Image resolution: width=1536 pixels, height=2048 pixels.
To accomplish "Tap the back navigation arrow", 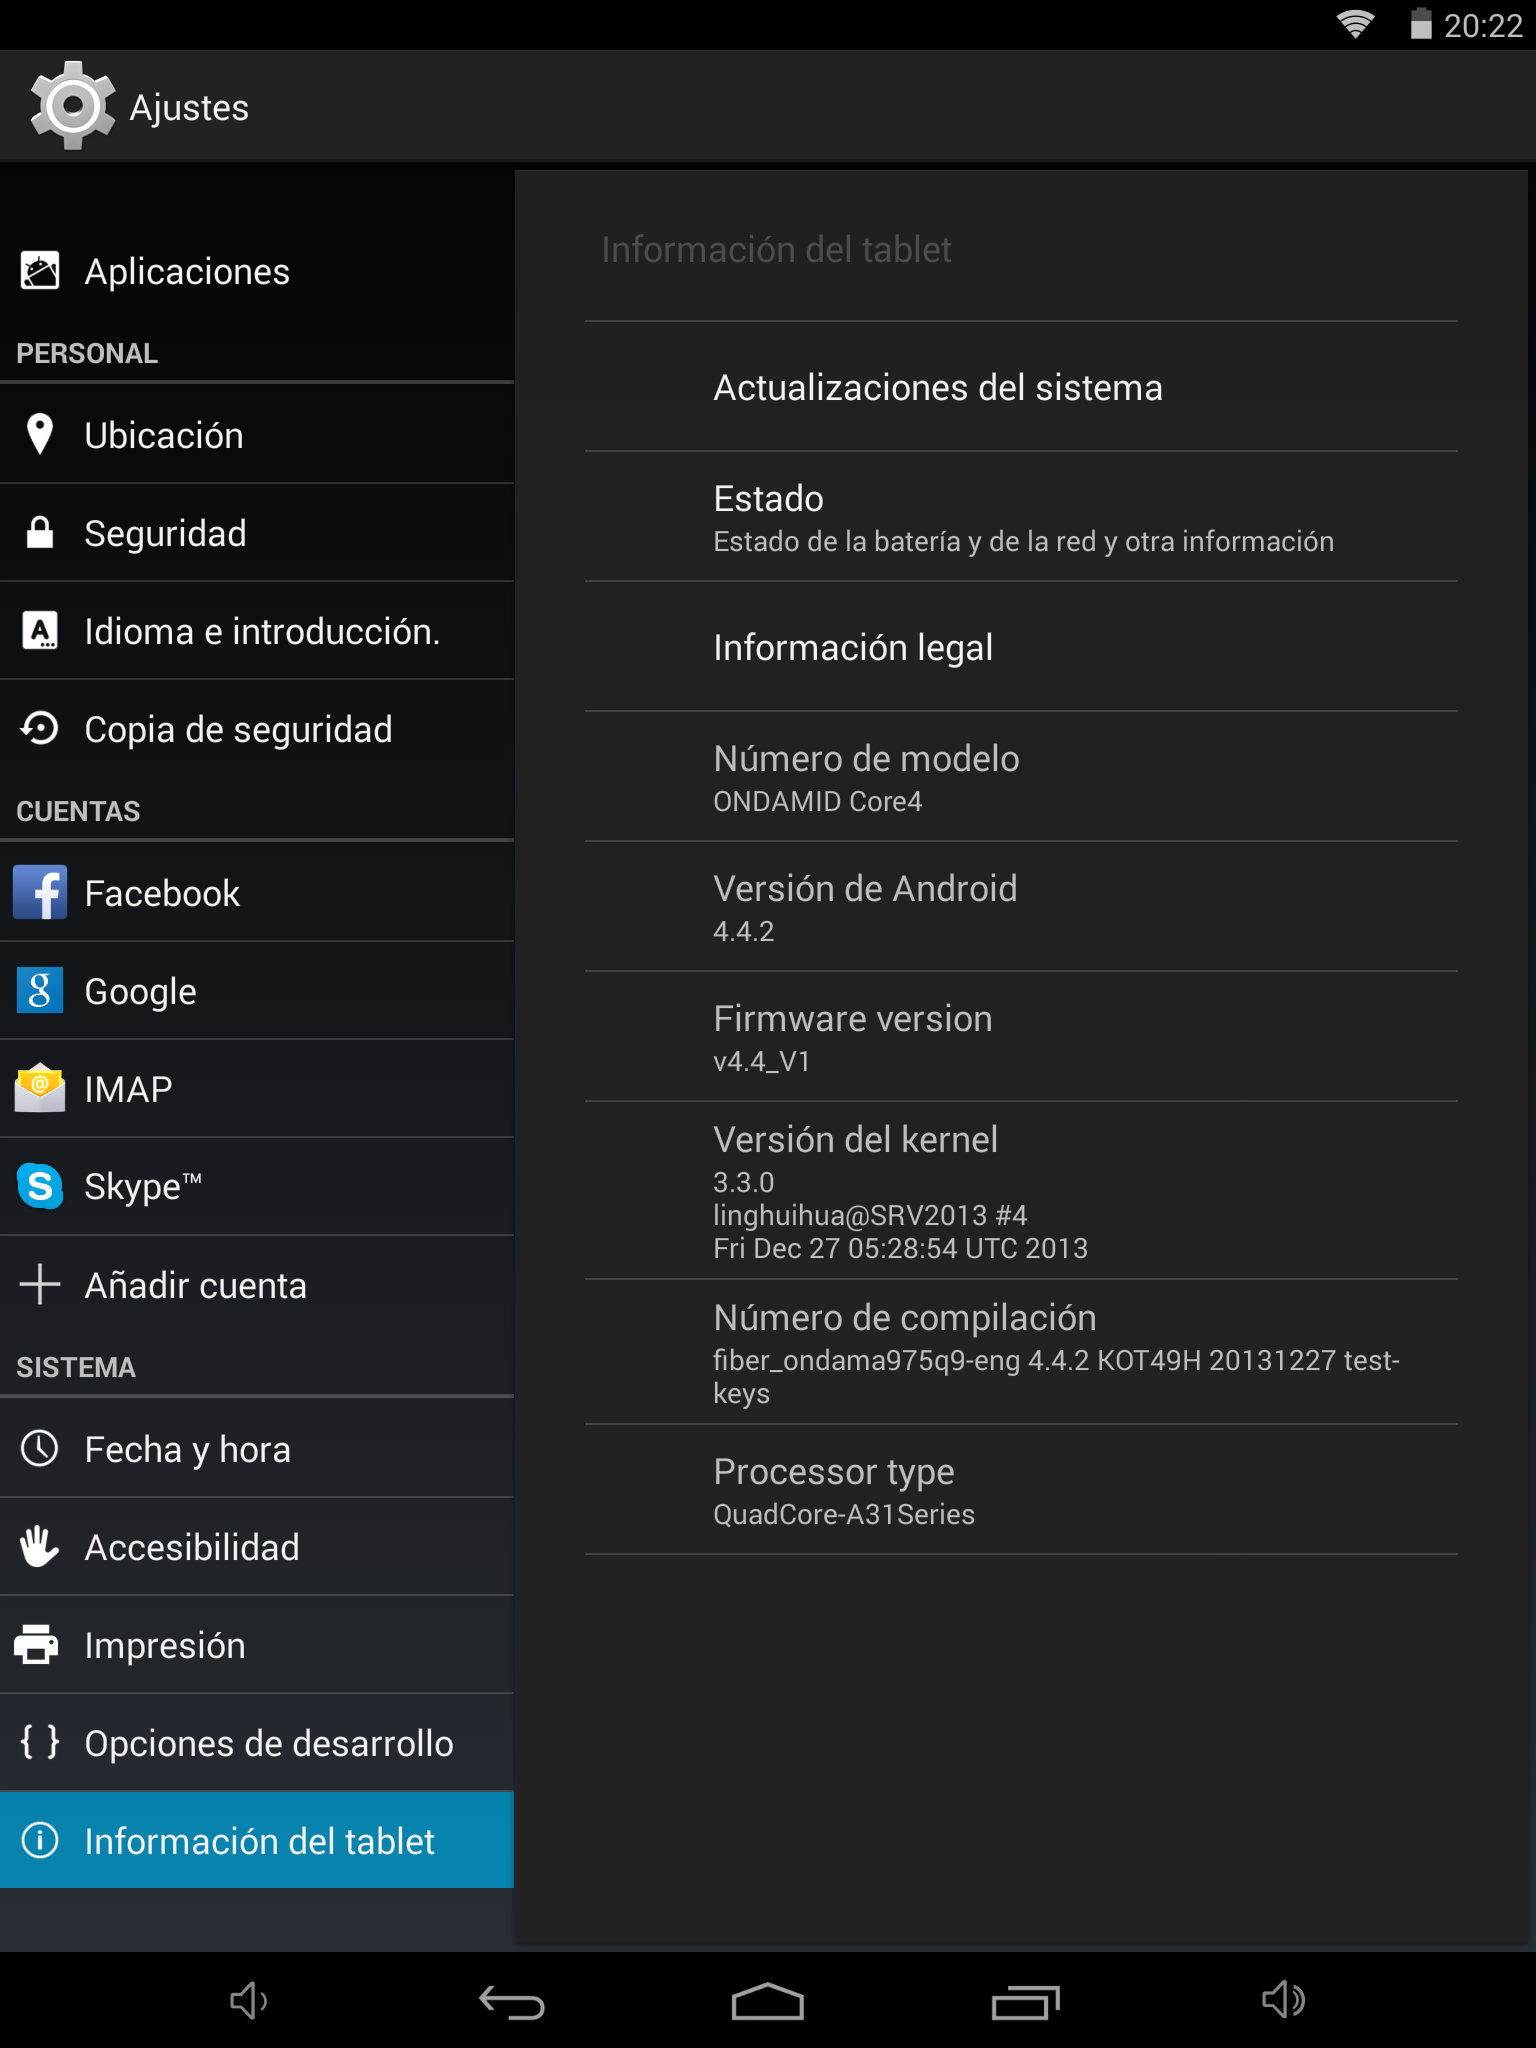I will (511, 2001).
